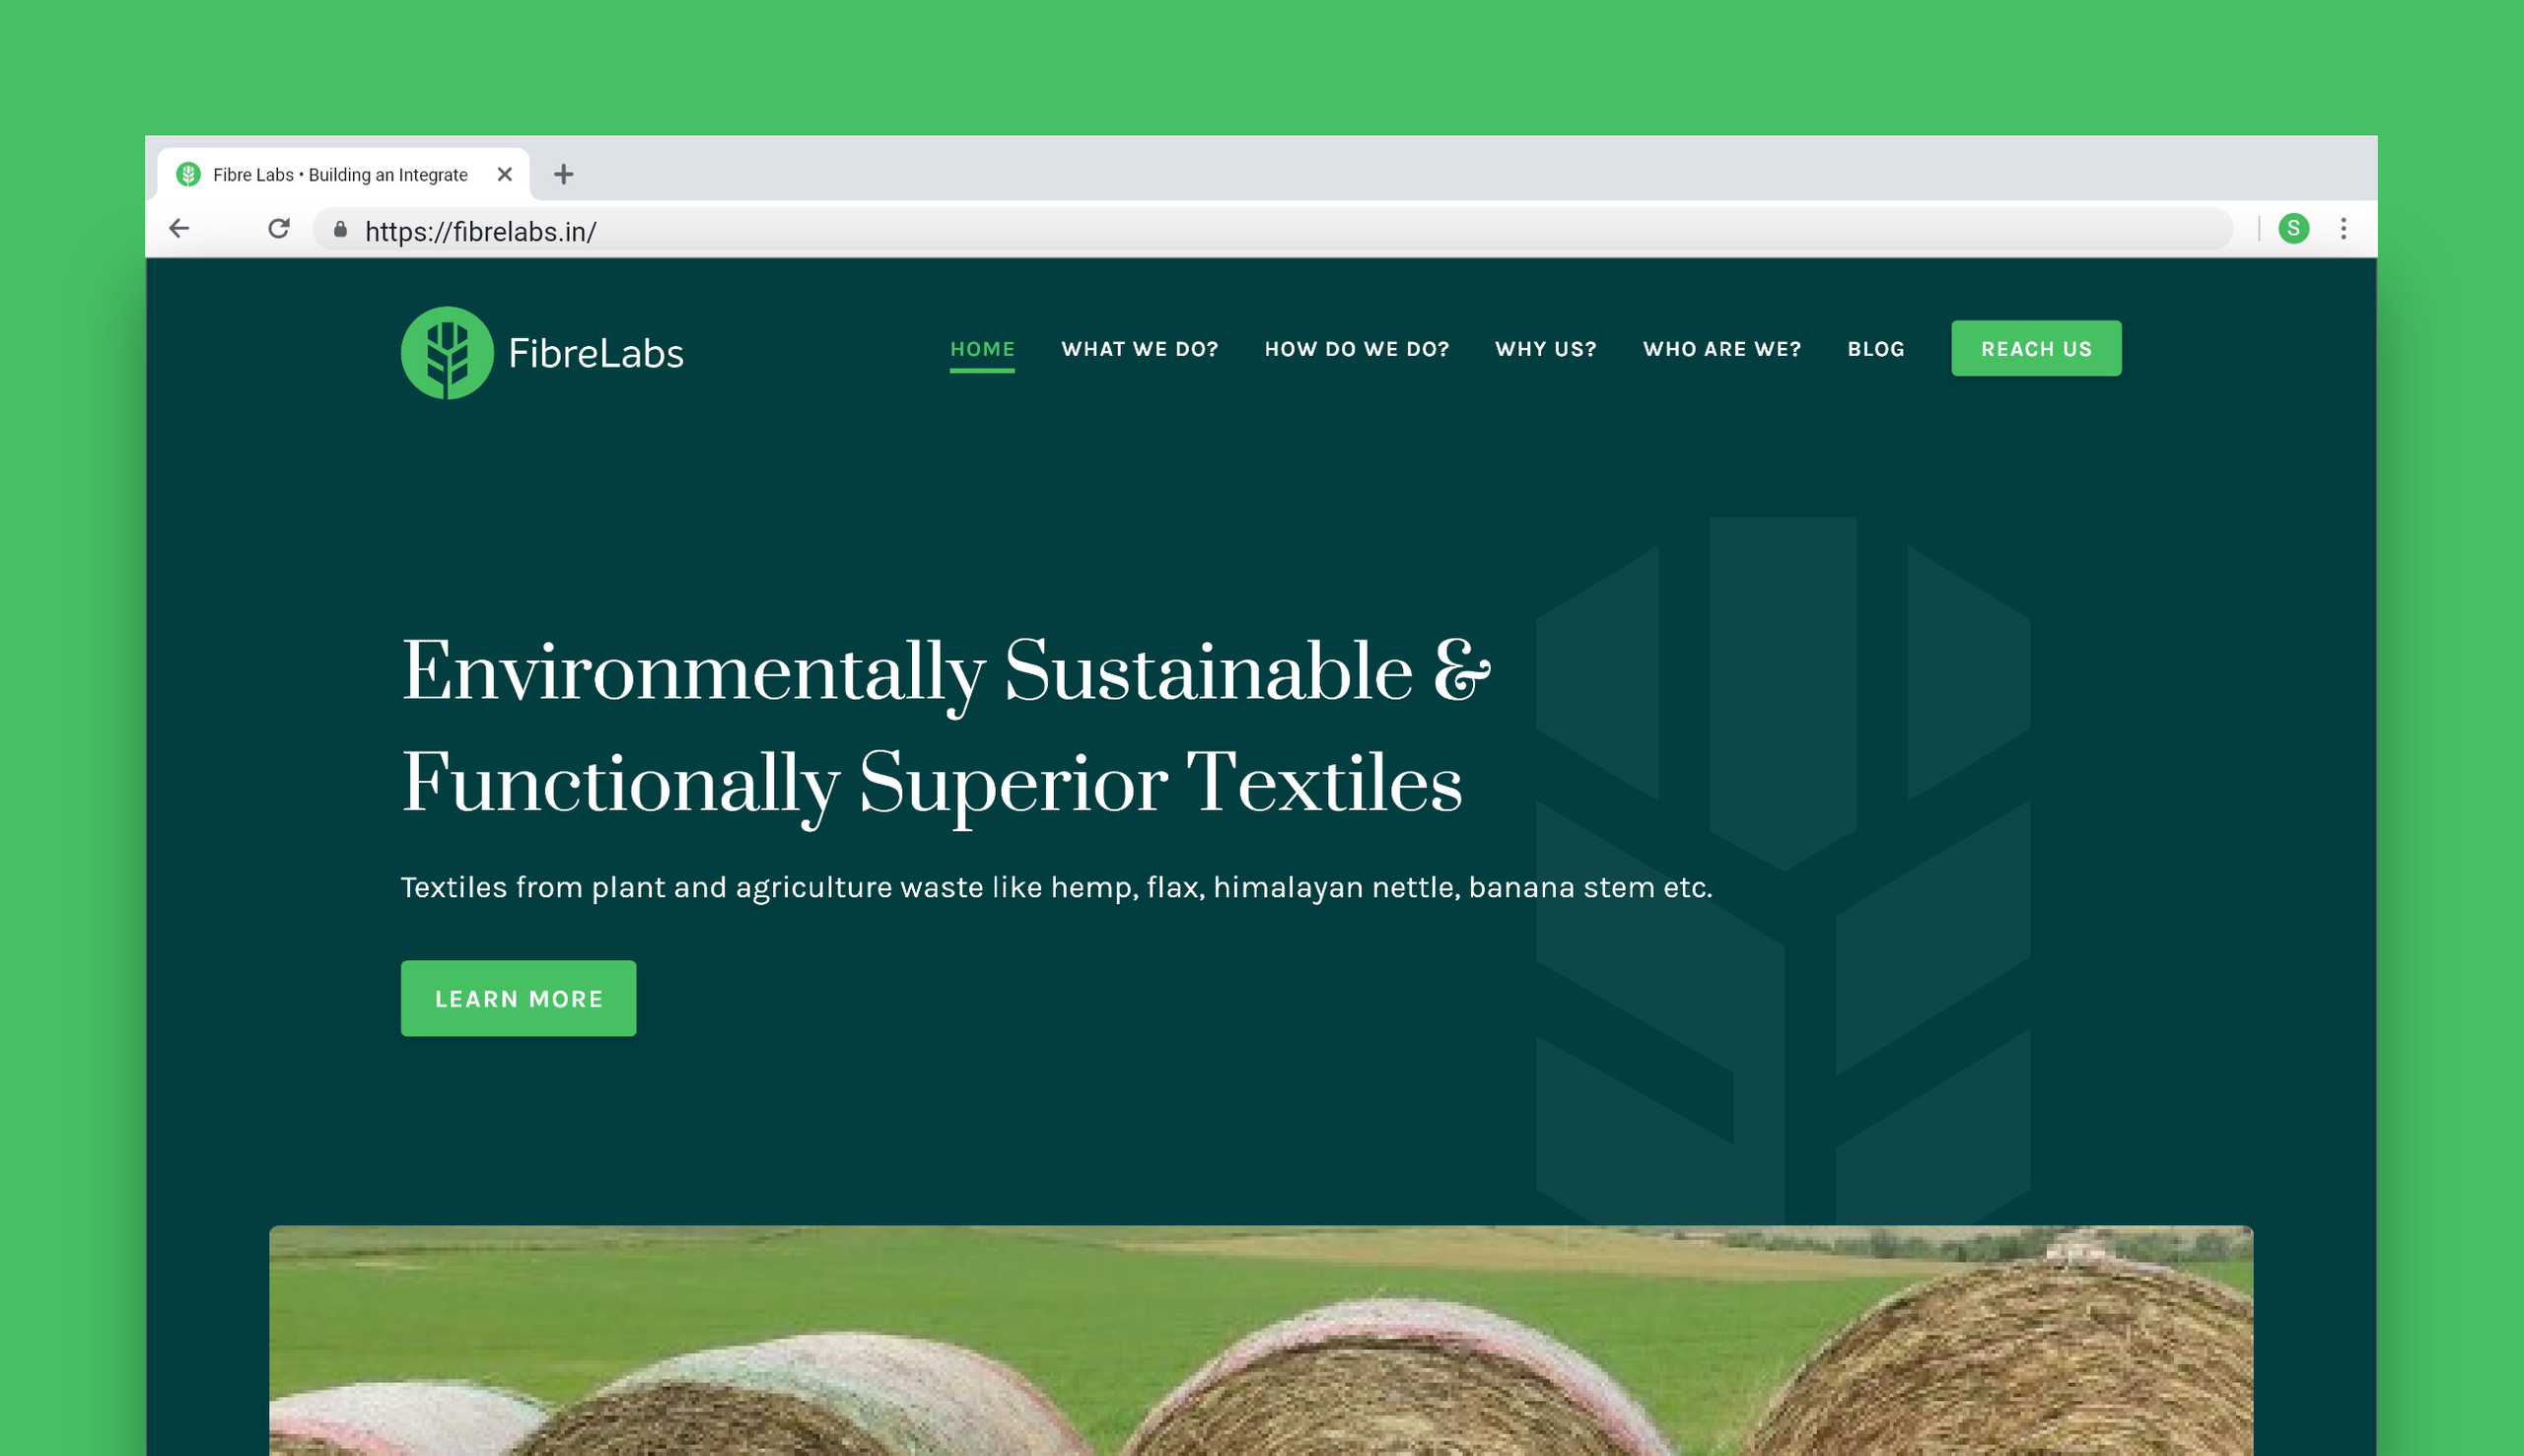This screenshot has width=2524, height=1456.
Task: Open WHAT WE DO? nav link
Action: click(x=1139, y=349)
